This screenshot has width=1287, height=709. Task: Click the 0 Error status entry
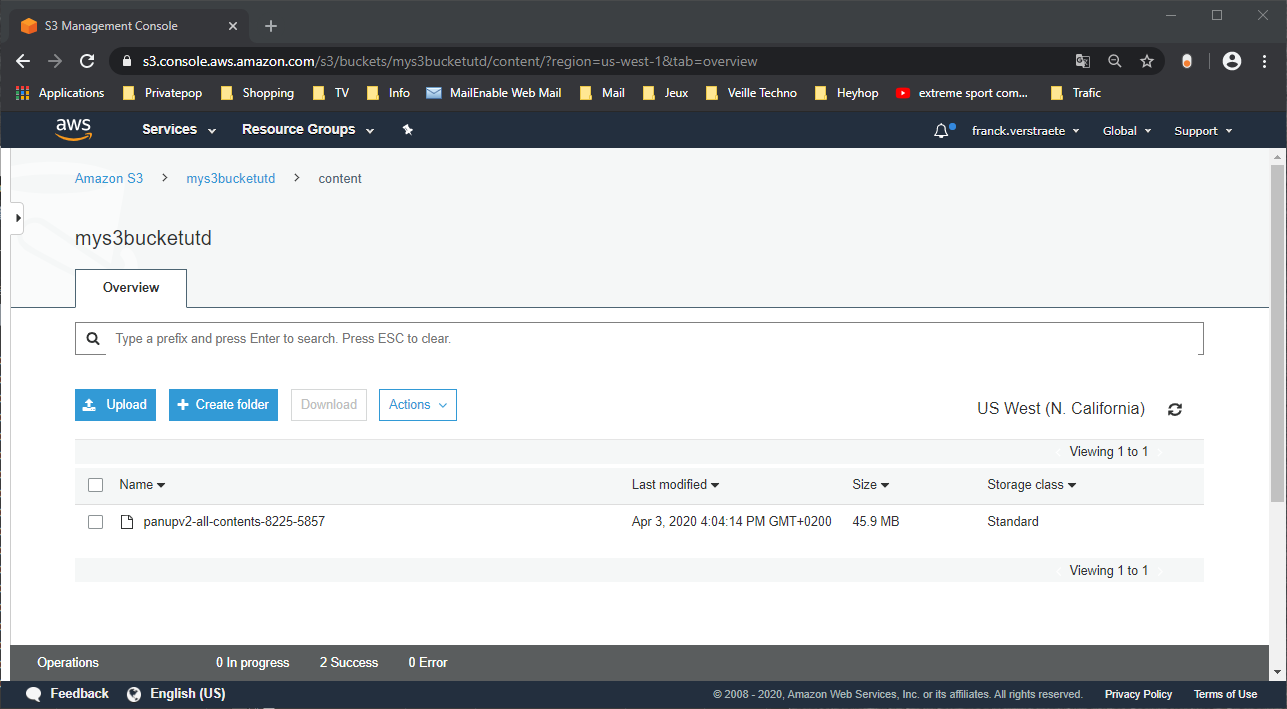click(x=428, y=663)
